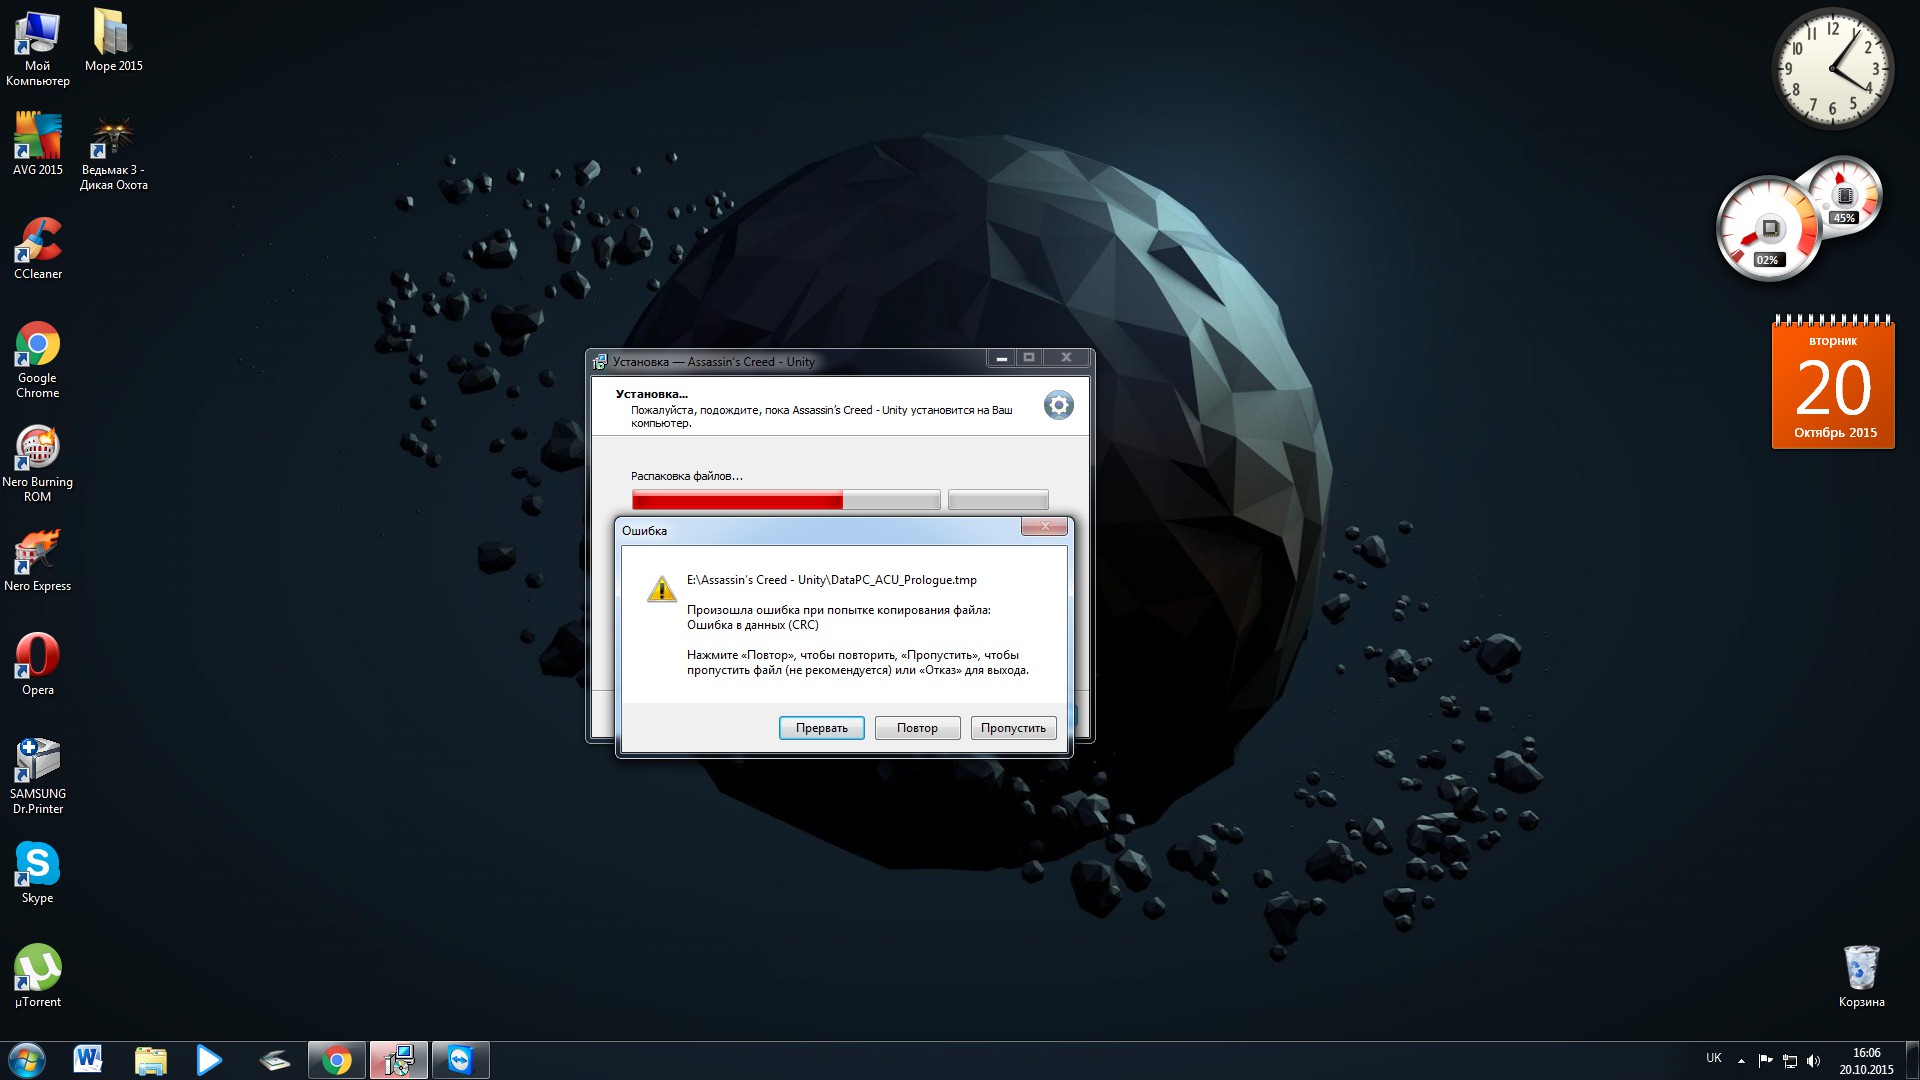Click the secondary grey progress bar
The image size is (1920, 1080).
coord(998,500)
